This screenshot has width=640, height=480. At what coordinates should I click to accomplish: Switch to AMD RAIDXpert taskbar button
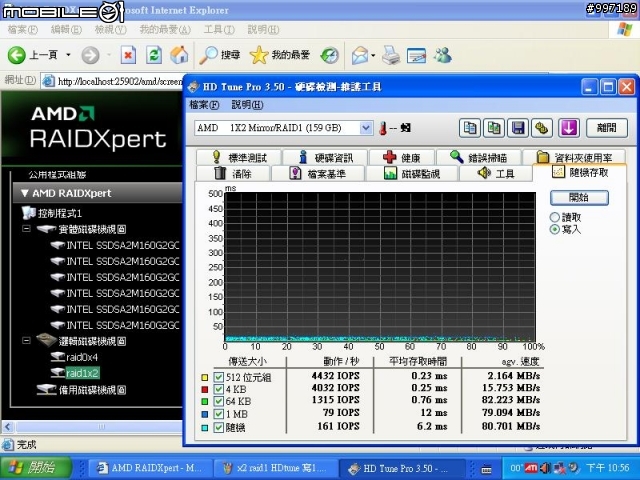pyautogui.click(x=149, y=468)
